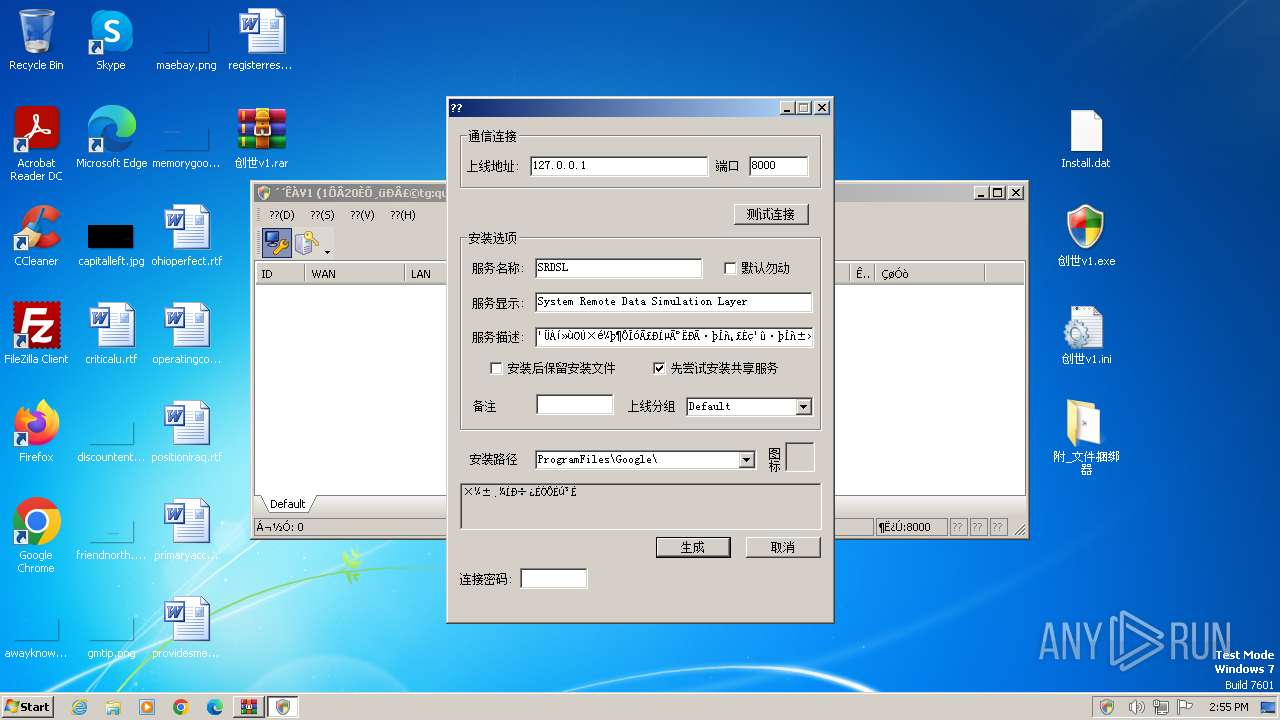Open Windows Explorer taskbar icon
Image resolution: width=1280 pixels, height=720 pixels.
click(113, 707)
